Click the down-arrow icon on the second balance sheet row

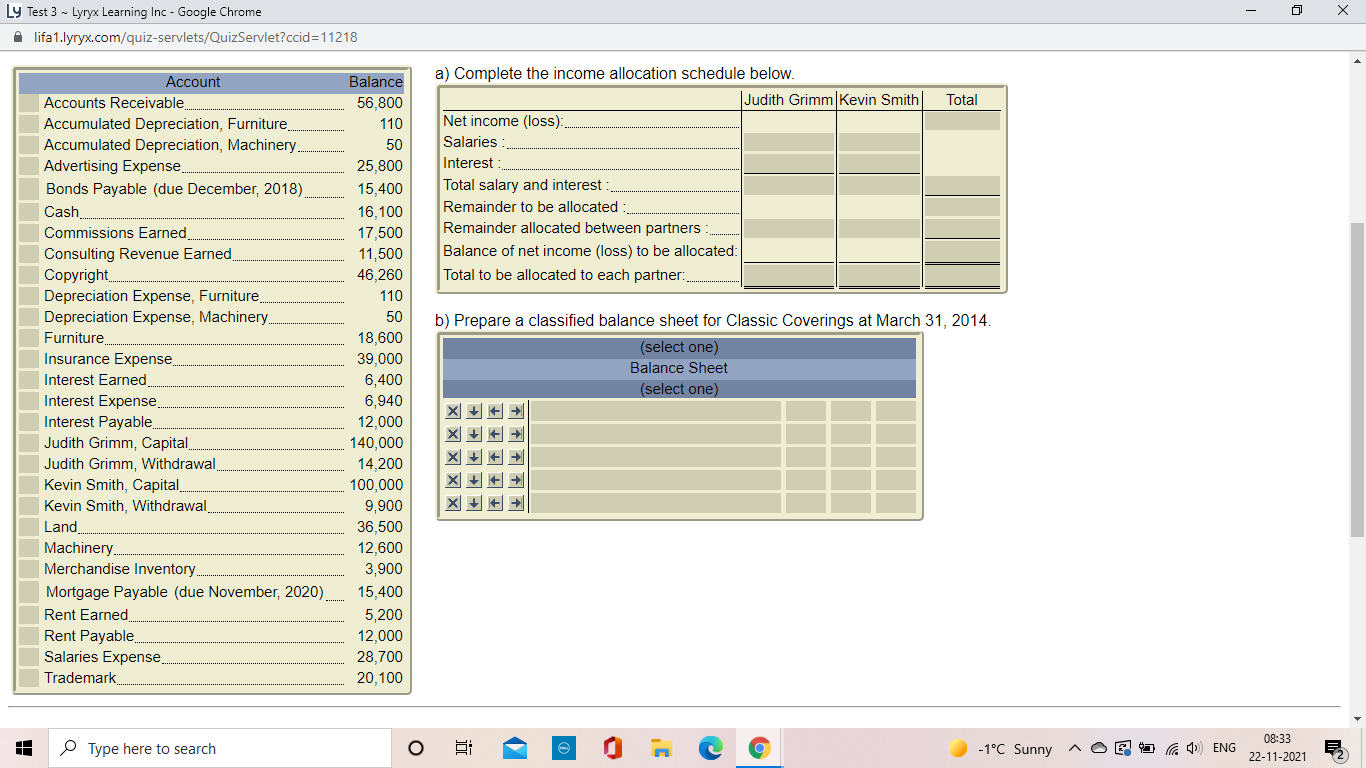473,433
